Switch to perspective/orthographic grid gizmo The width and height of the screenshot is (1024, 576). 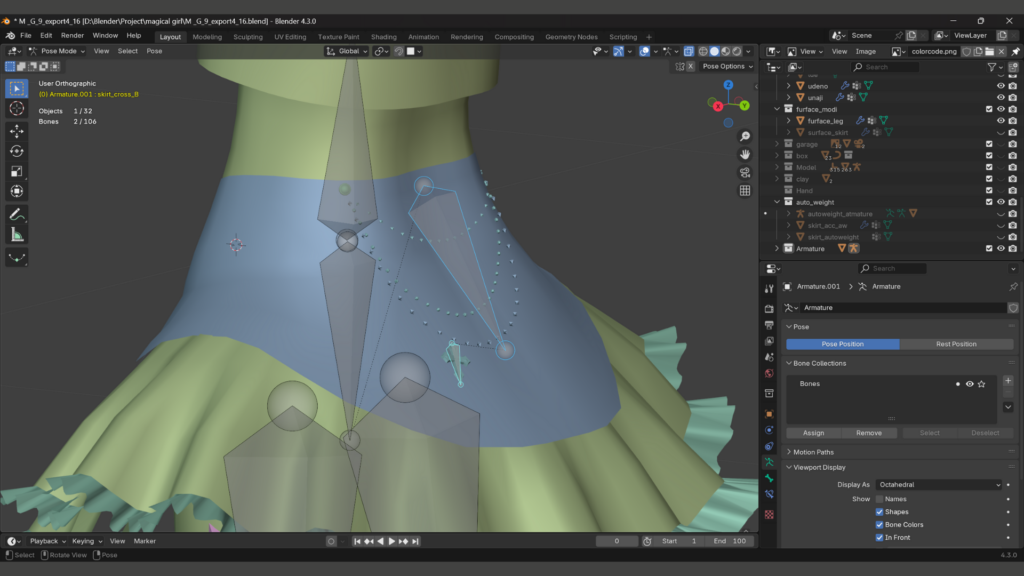(x=745, y=190)
